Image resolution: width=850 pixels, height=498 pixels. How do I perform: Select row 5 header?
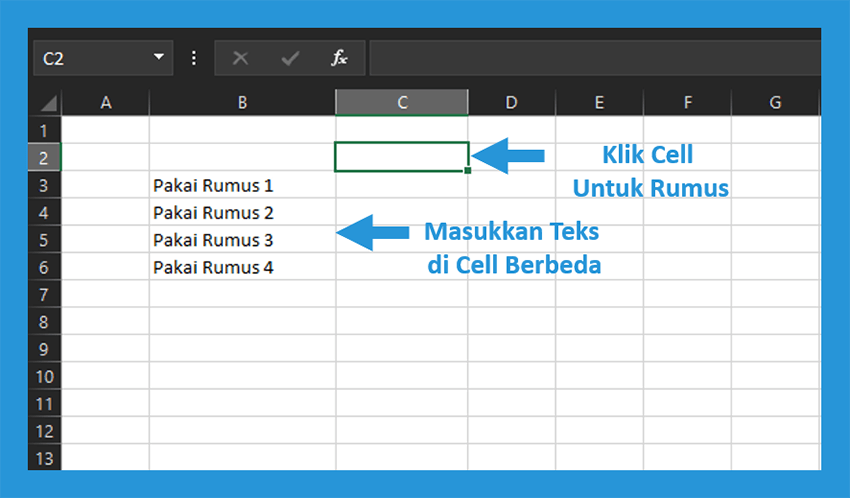coord(44,240)
